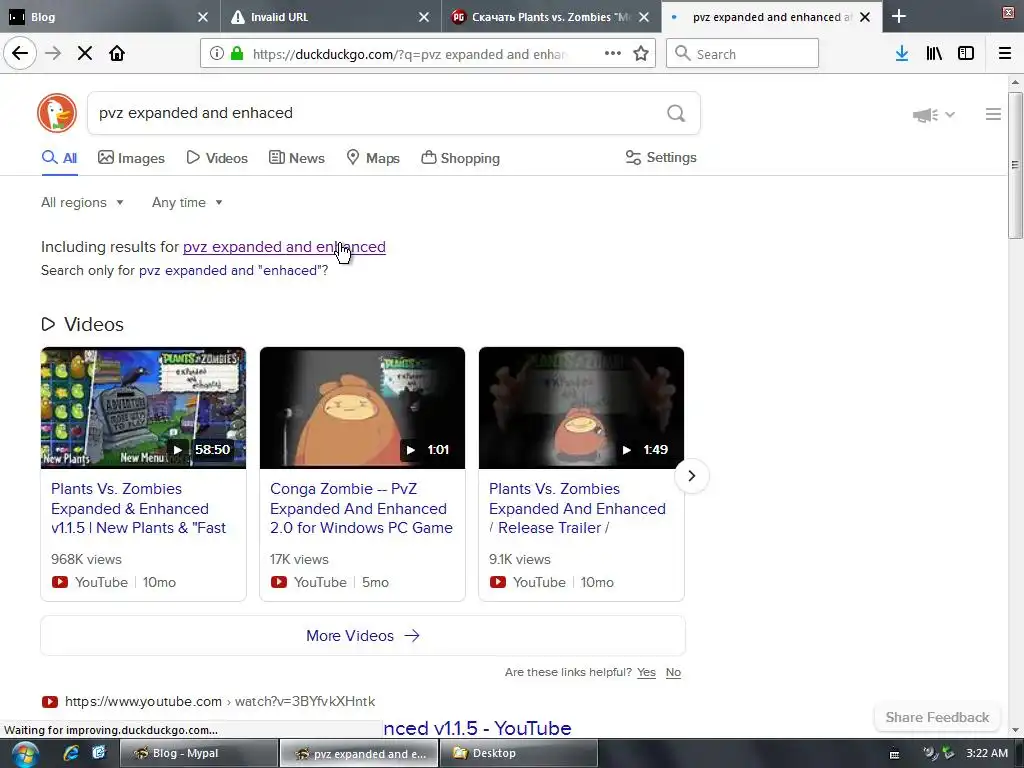1024x768 pixels.
Task: Bookmark this page with the star icon
Action: [x=641, y=54]
